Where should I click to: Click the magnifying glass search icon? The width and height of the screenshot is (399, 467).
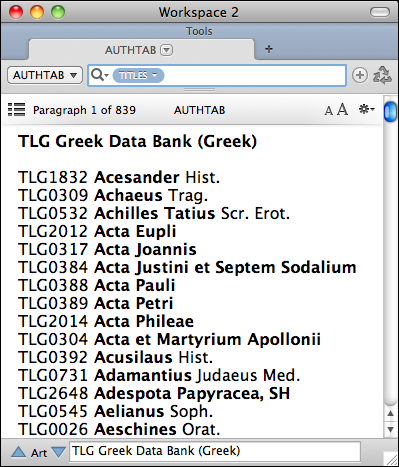99,75
